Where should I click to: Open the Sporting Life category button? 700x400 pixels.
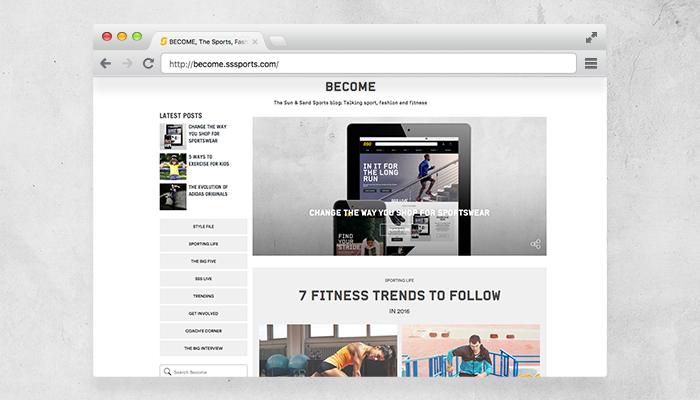(x=204, y=244)
